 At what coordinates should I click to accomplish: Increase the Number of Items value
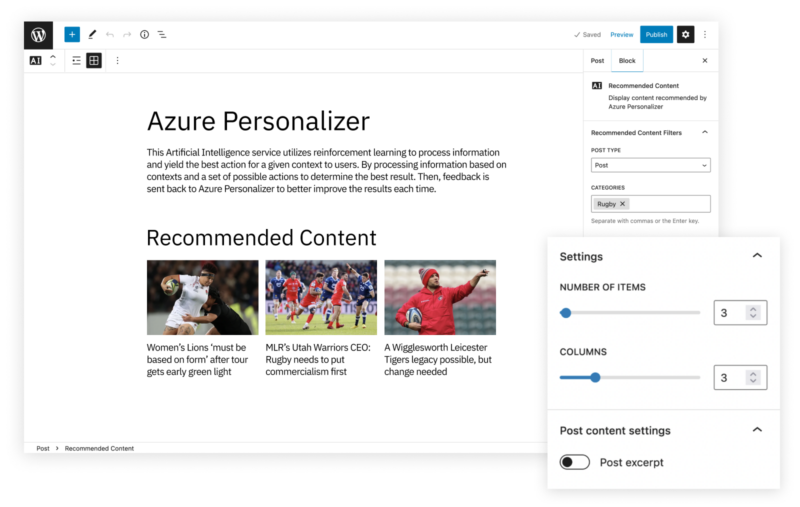753,309
